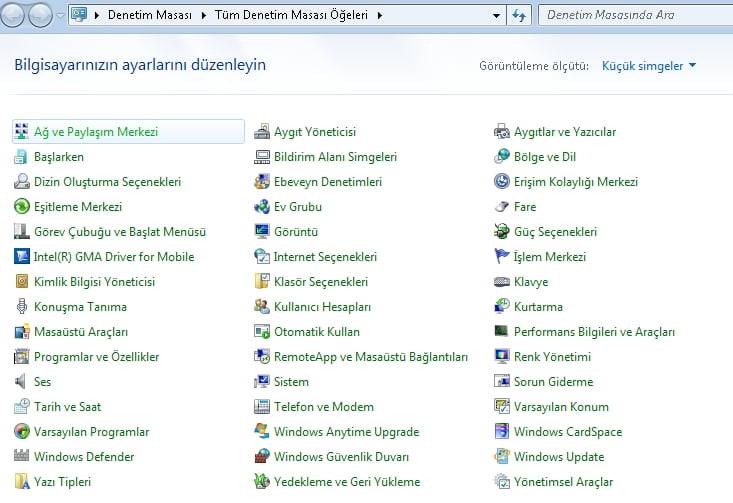Viewport: 733px width, 503px height.
Task: Open Otomatik Kullan link
Action: [x=316, y=331]
